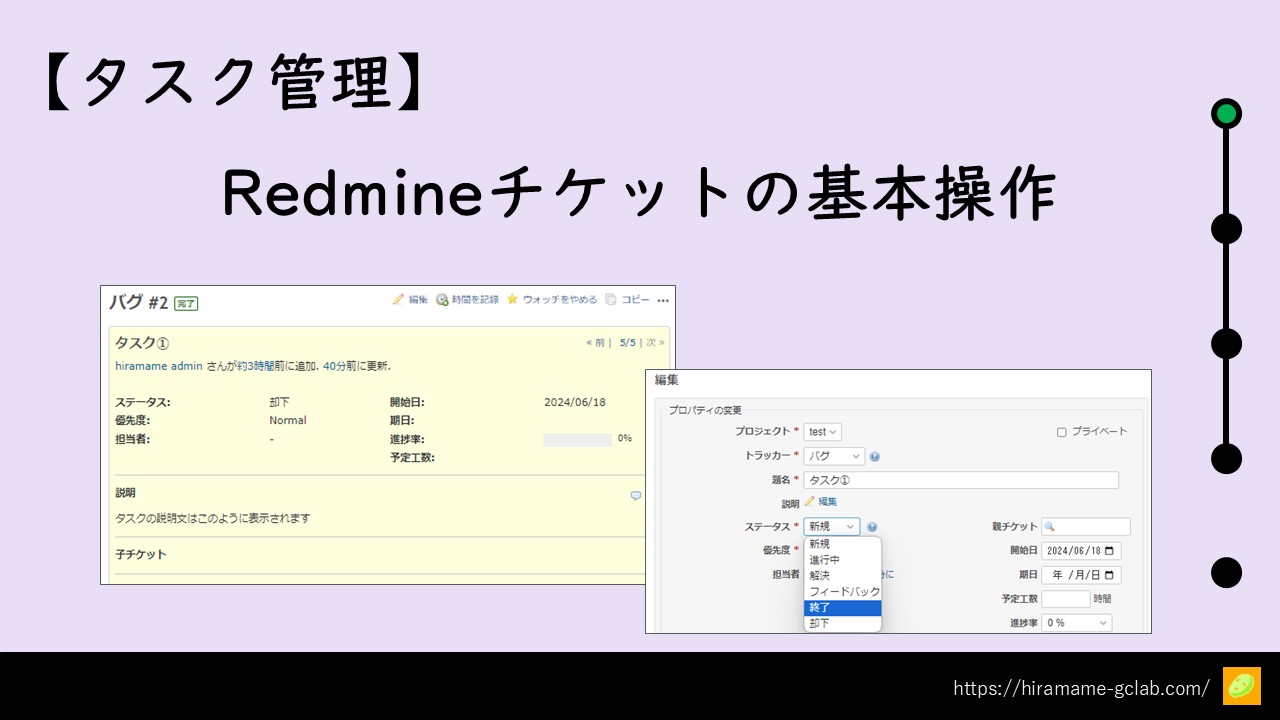Click the 時間を記録 clock icon
This screenshot has width=1280, height=720.
pyautogui.click(x=442, y=300)
